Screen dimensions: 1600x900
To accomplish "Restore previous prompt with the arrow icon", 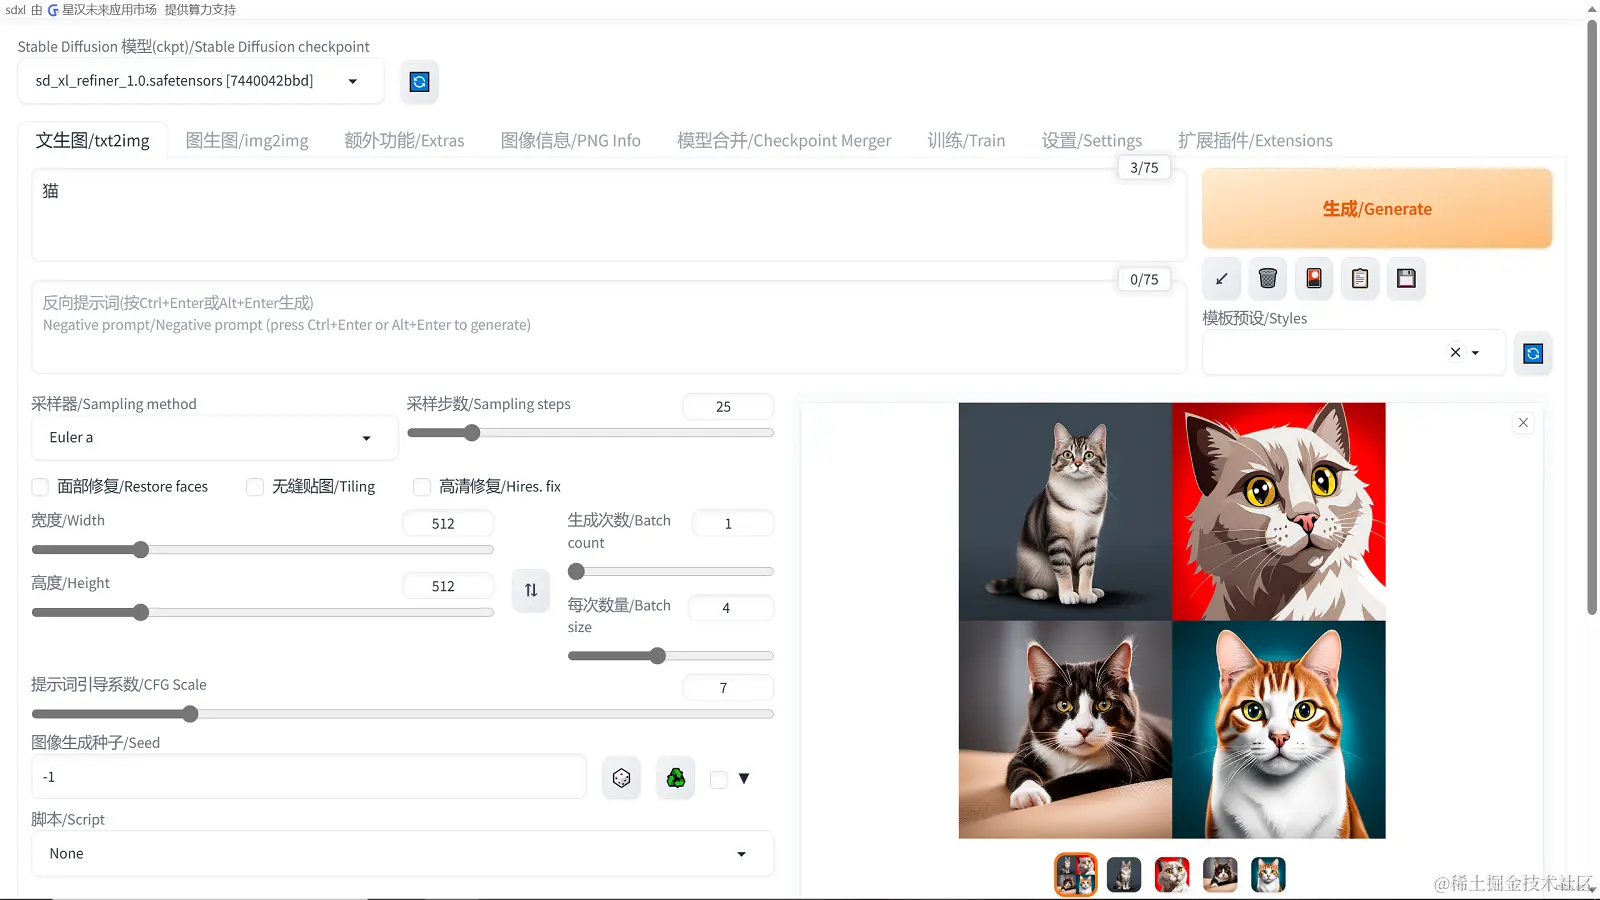I will pyautogui.click(x=1221, y=279).
